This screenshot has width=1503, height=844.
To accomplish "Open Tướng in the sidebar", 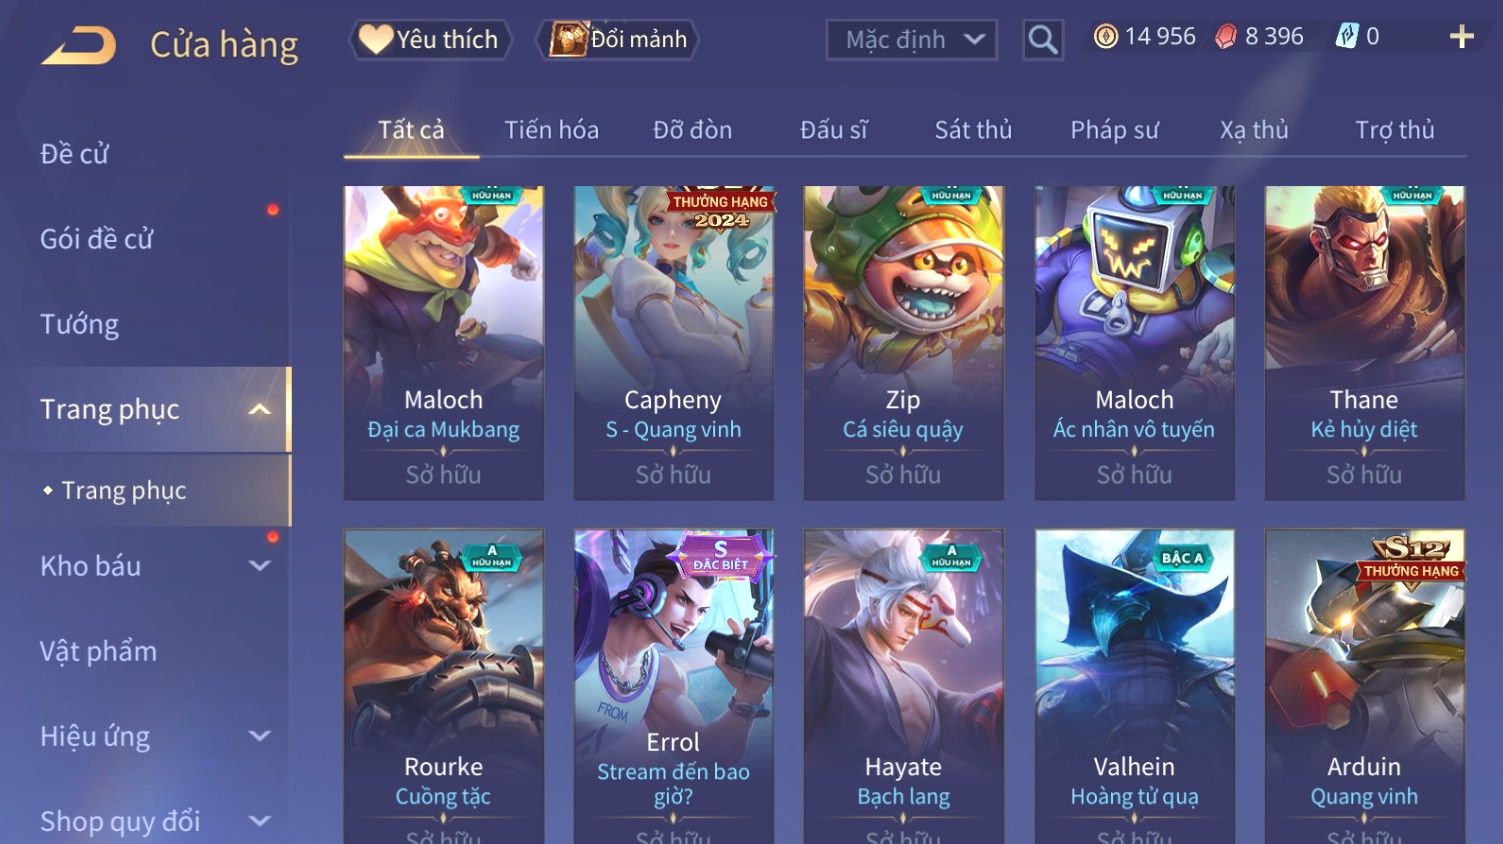I will tap(80, 324).
